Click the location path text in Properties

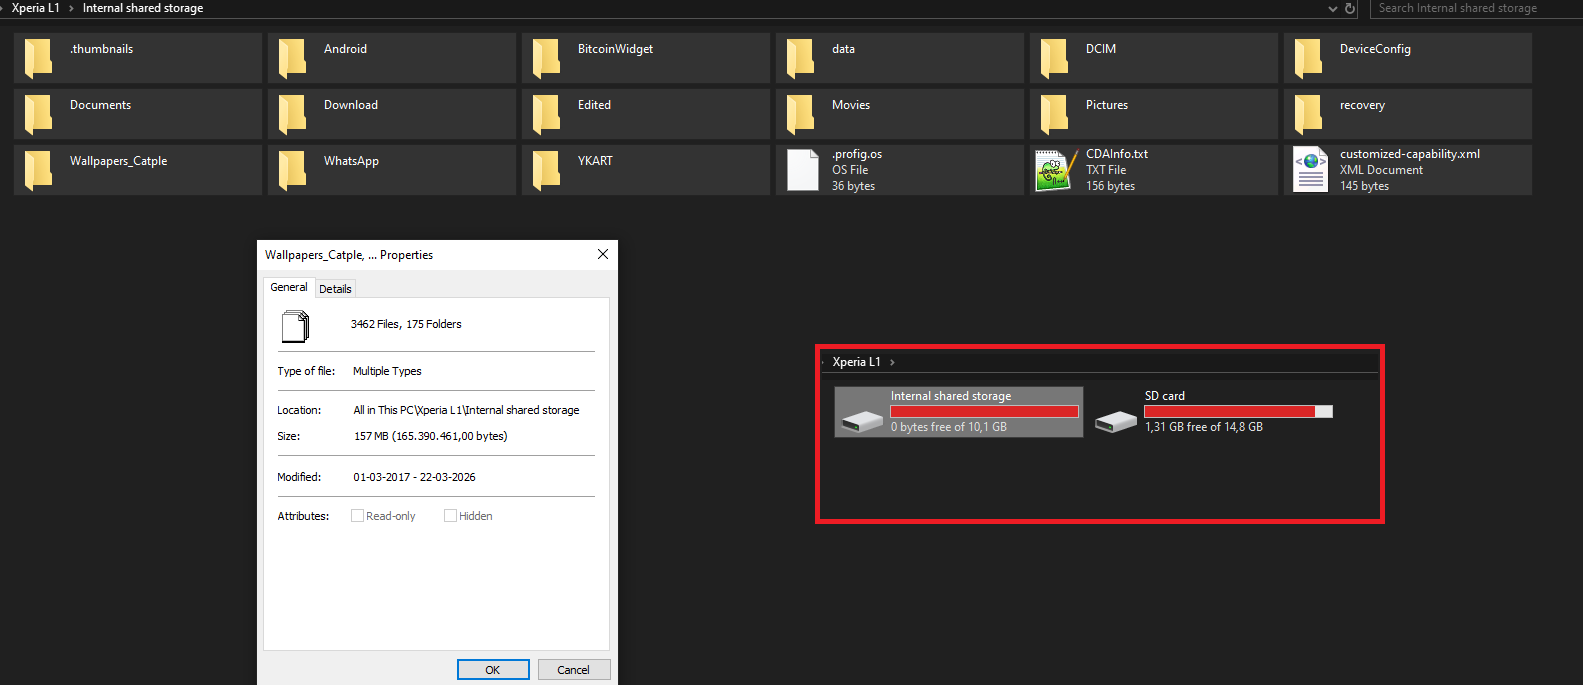[466, 410]
